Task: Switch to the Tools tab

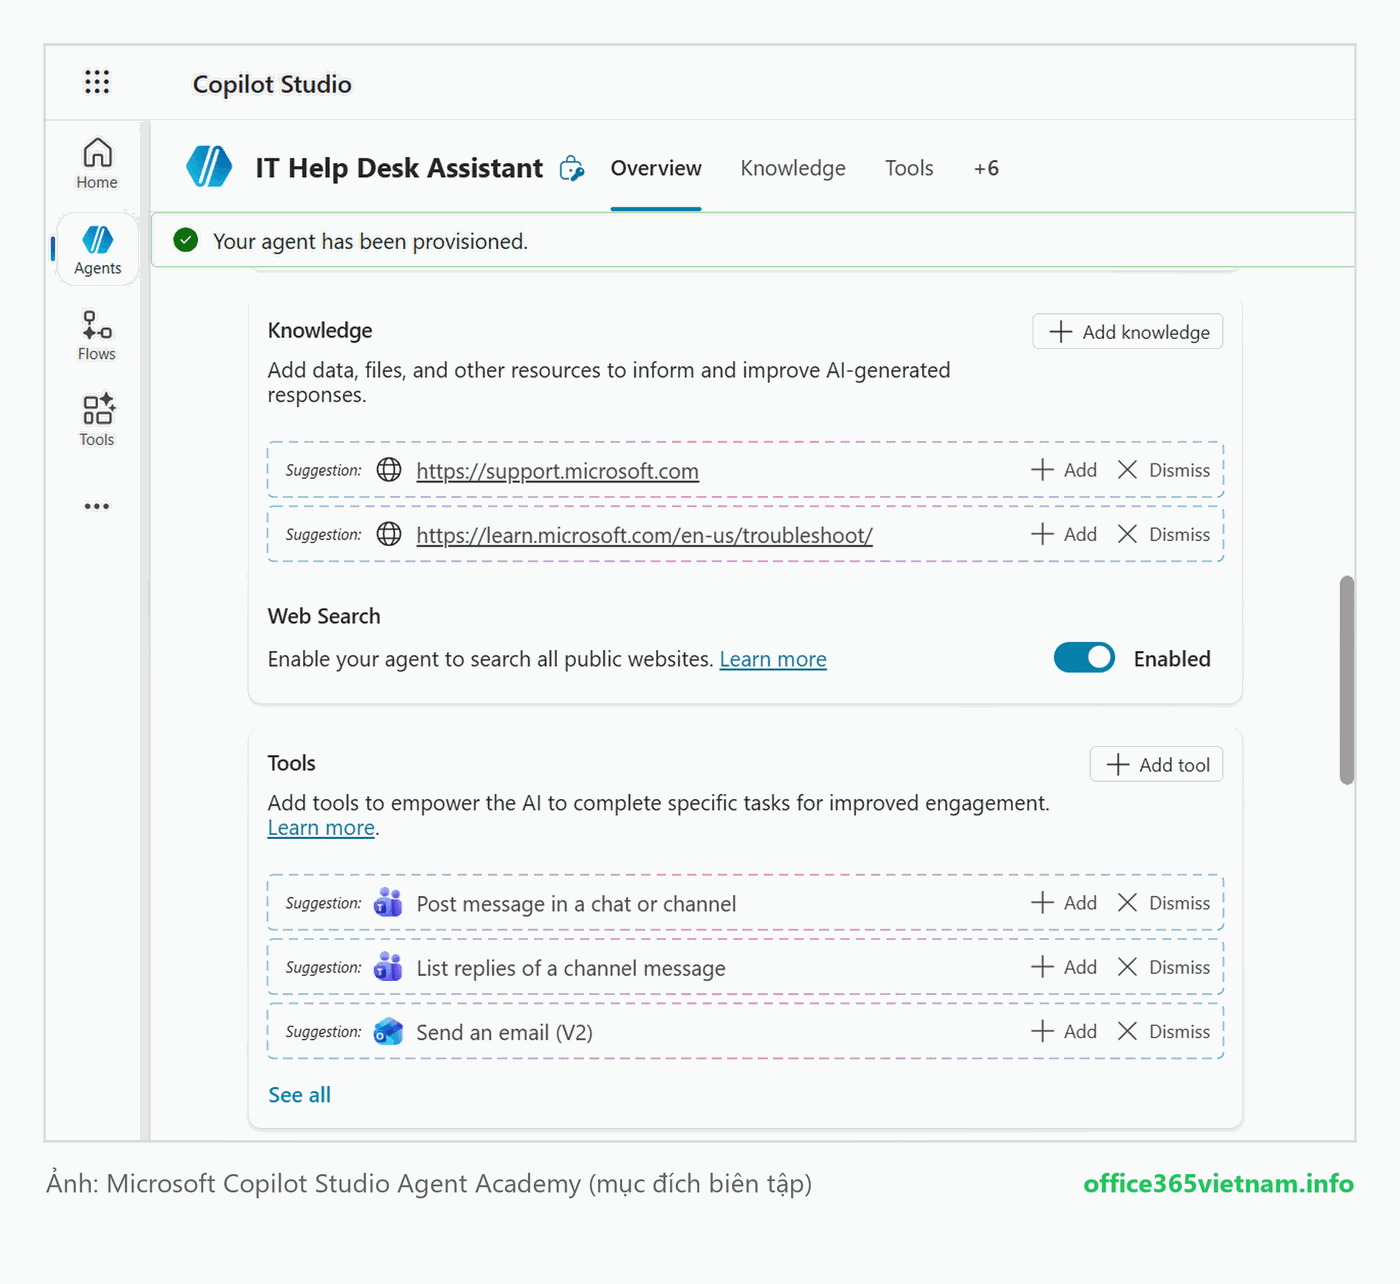Action: pyautogui.click(x=909, y=168)
